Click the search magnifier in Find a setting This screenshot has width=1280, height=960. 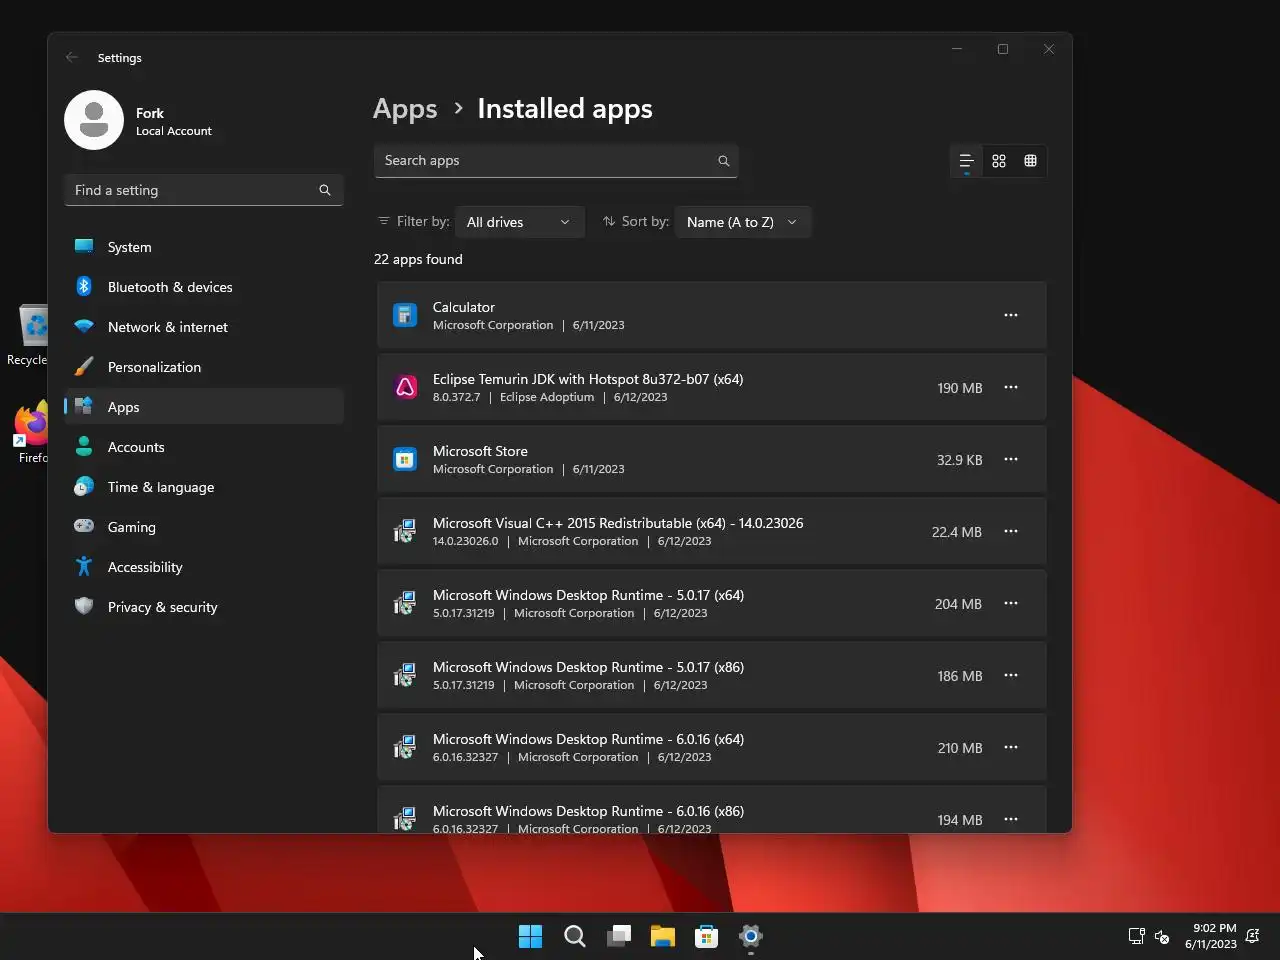[325, 190]
